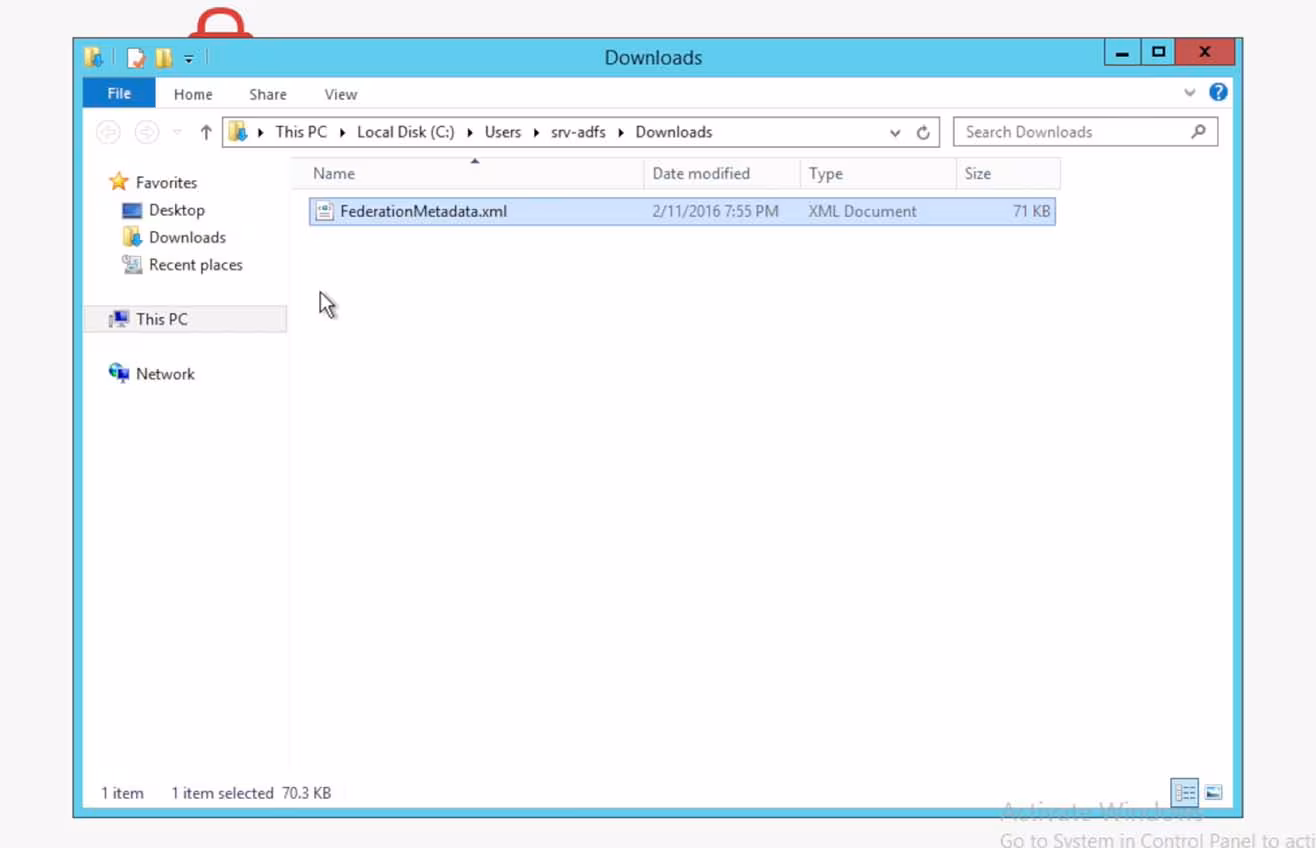1316x848 pixels.
Task: Expand the breadcrumb arrow after srv-adfs
Action: click(x=620, y=131)
